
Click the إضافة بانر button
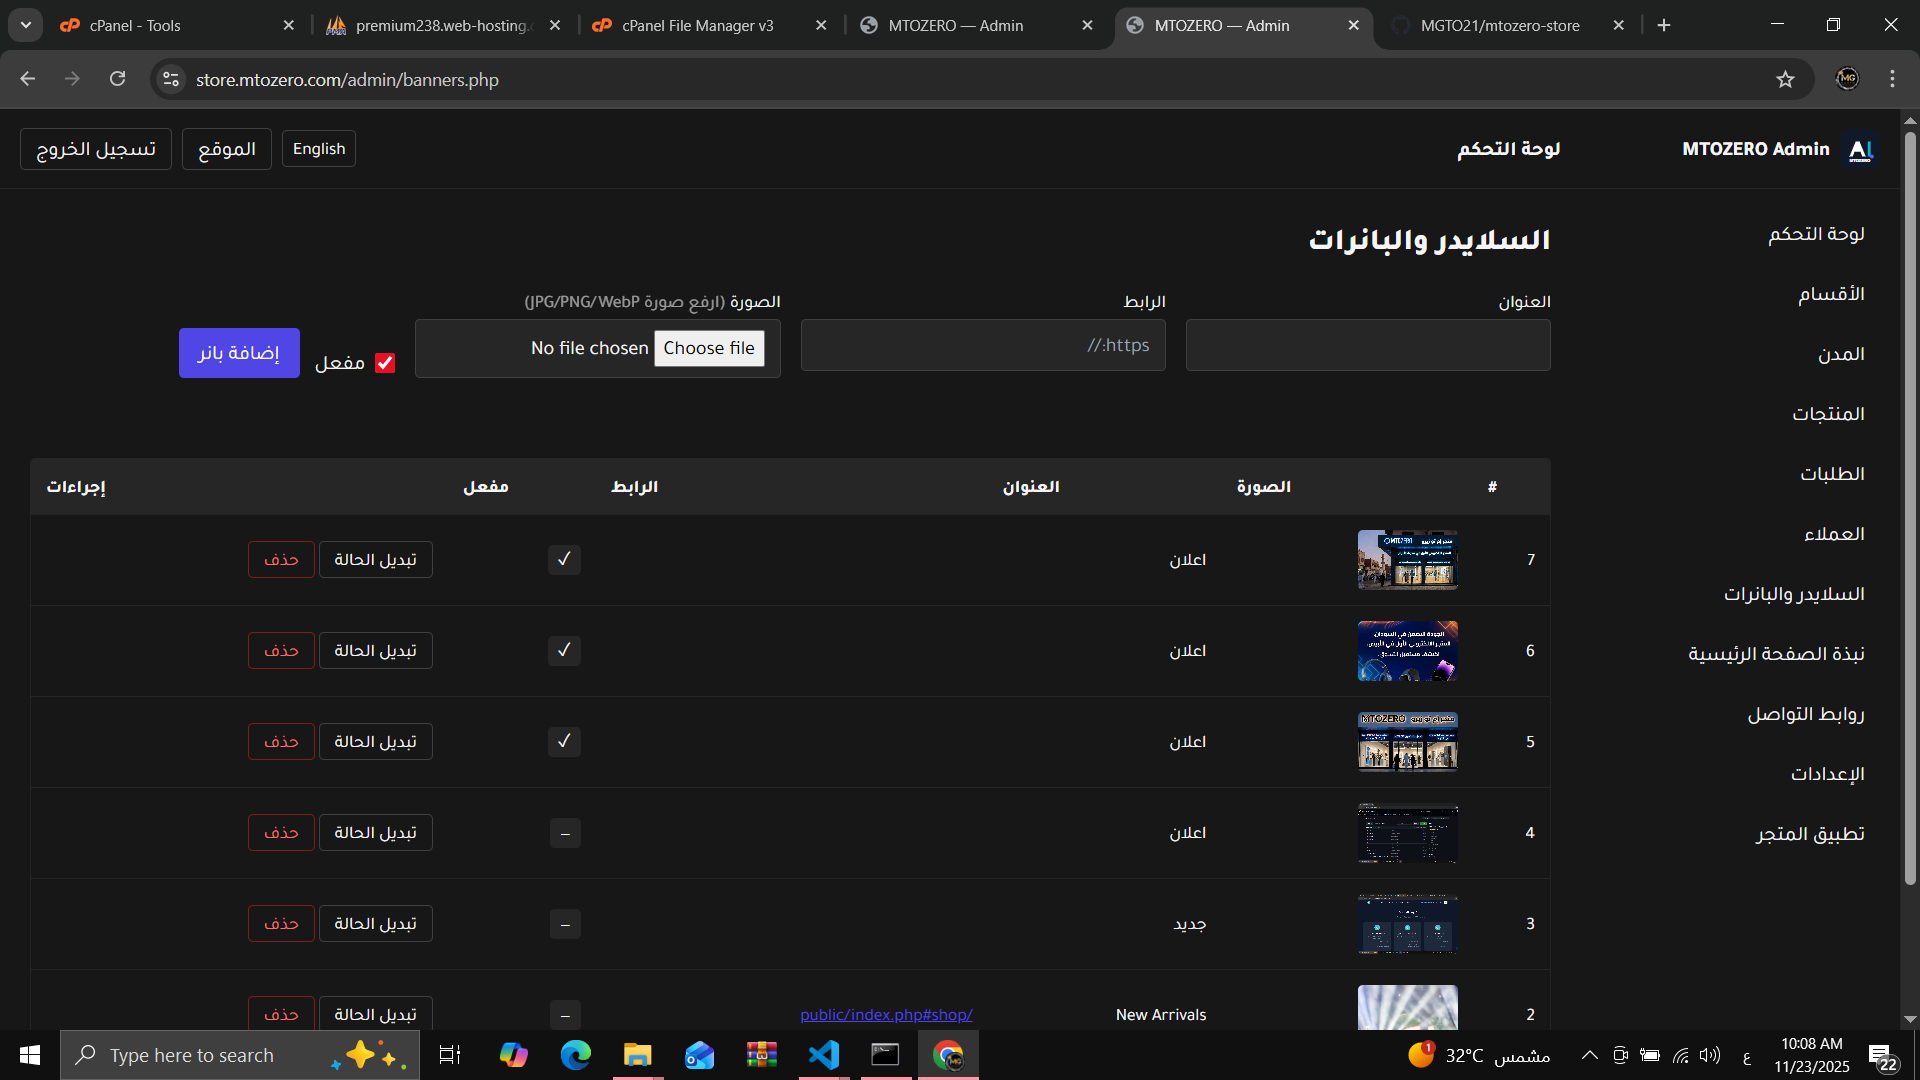238,352
